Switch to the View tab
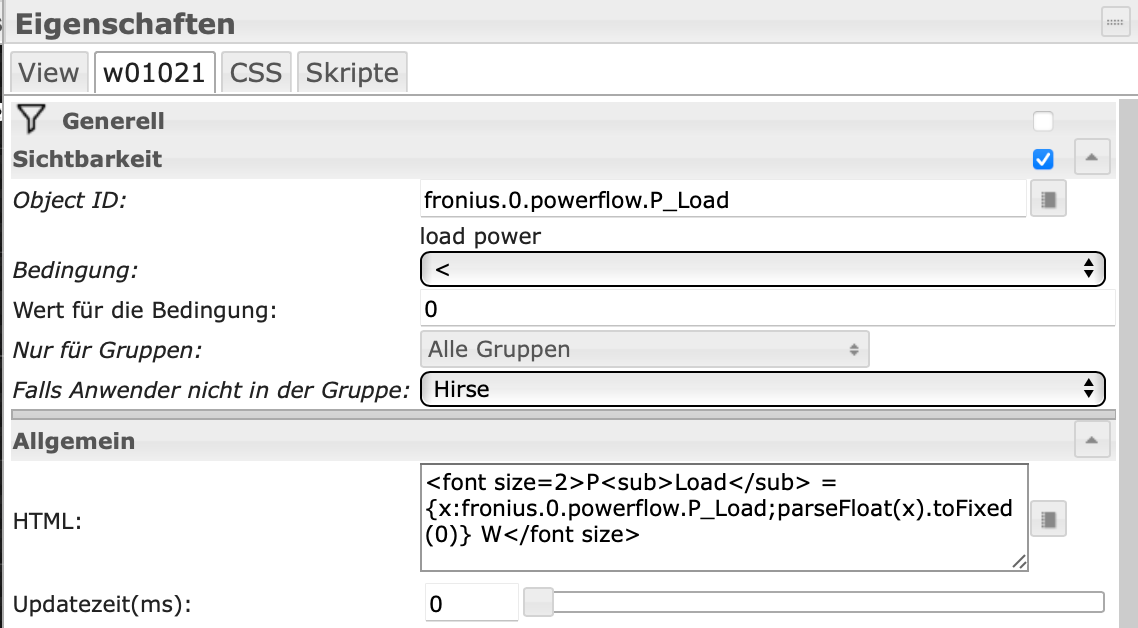This screenshot has height=628, width=1138. 49,73
